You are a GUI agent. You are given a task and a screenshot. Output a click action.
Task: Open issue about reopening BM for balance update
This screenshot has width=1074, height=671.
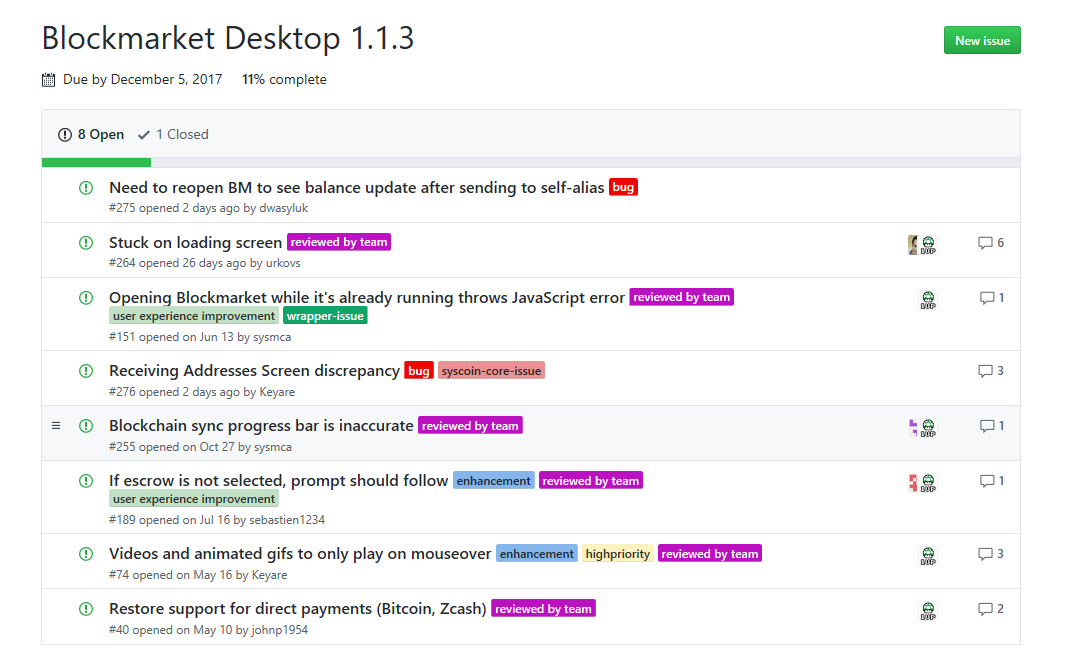[356, 188]
